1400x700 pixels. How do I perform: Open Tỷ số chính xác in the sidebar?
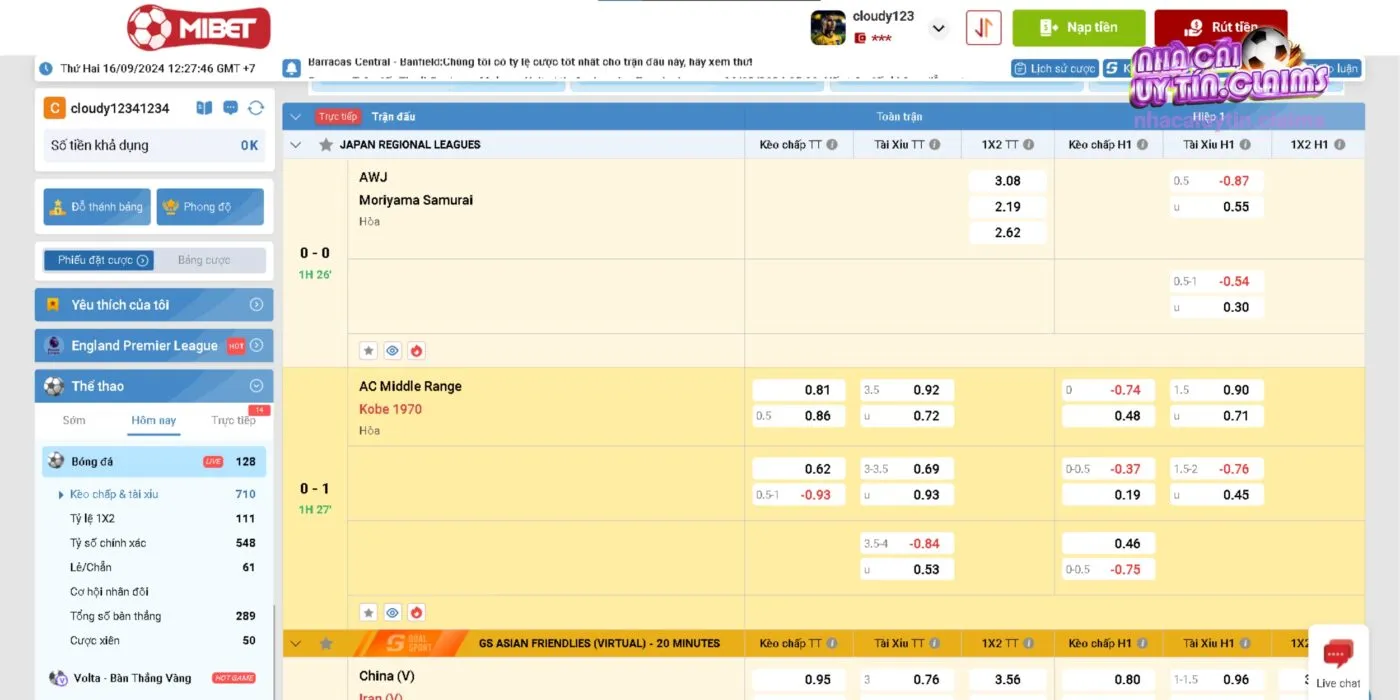[108, 543]
